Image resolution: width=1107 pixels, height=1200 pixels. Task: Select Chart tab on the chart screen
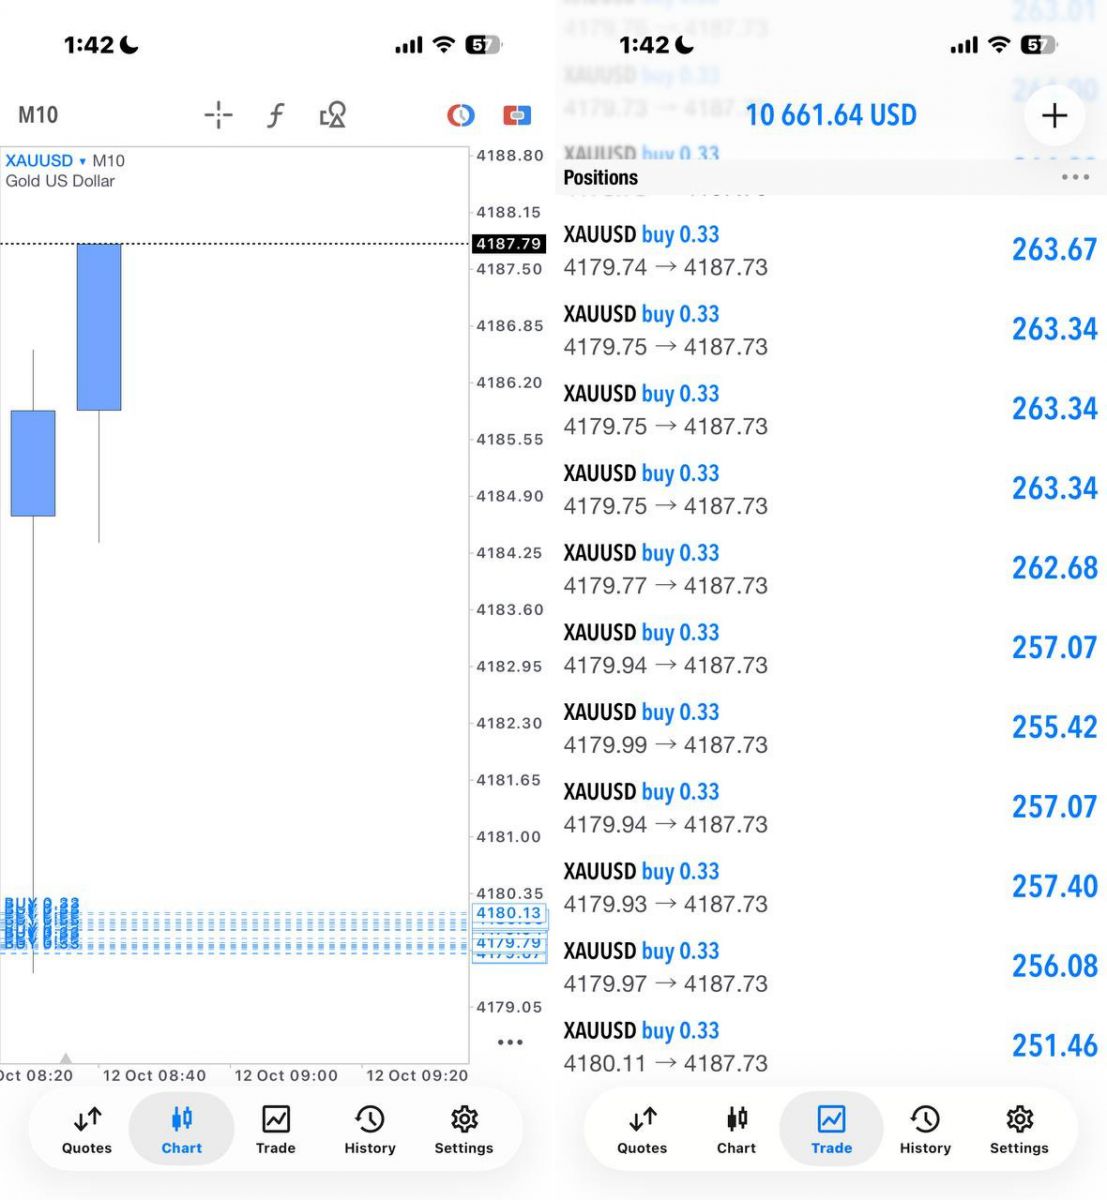[182, 1130]
